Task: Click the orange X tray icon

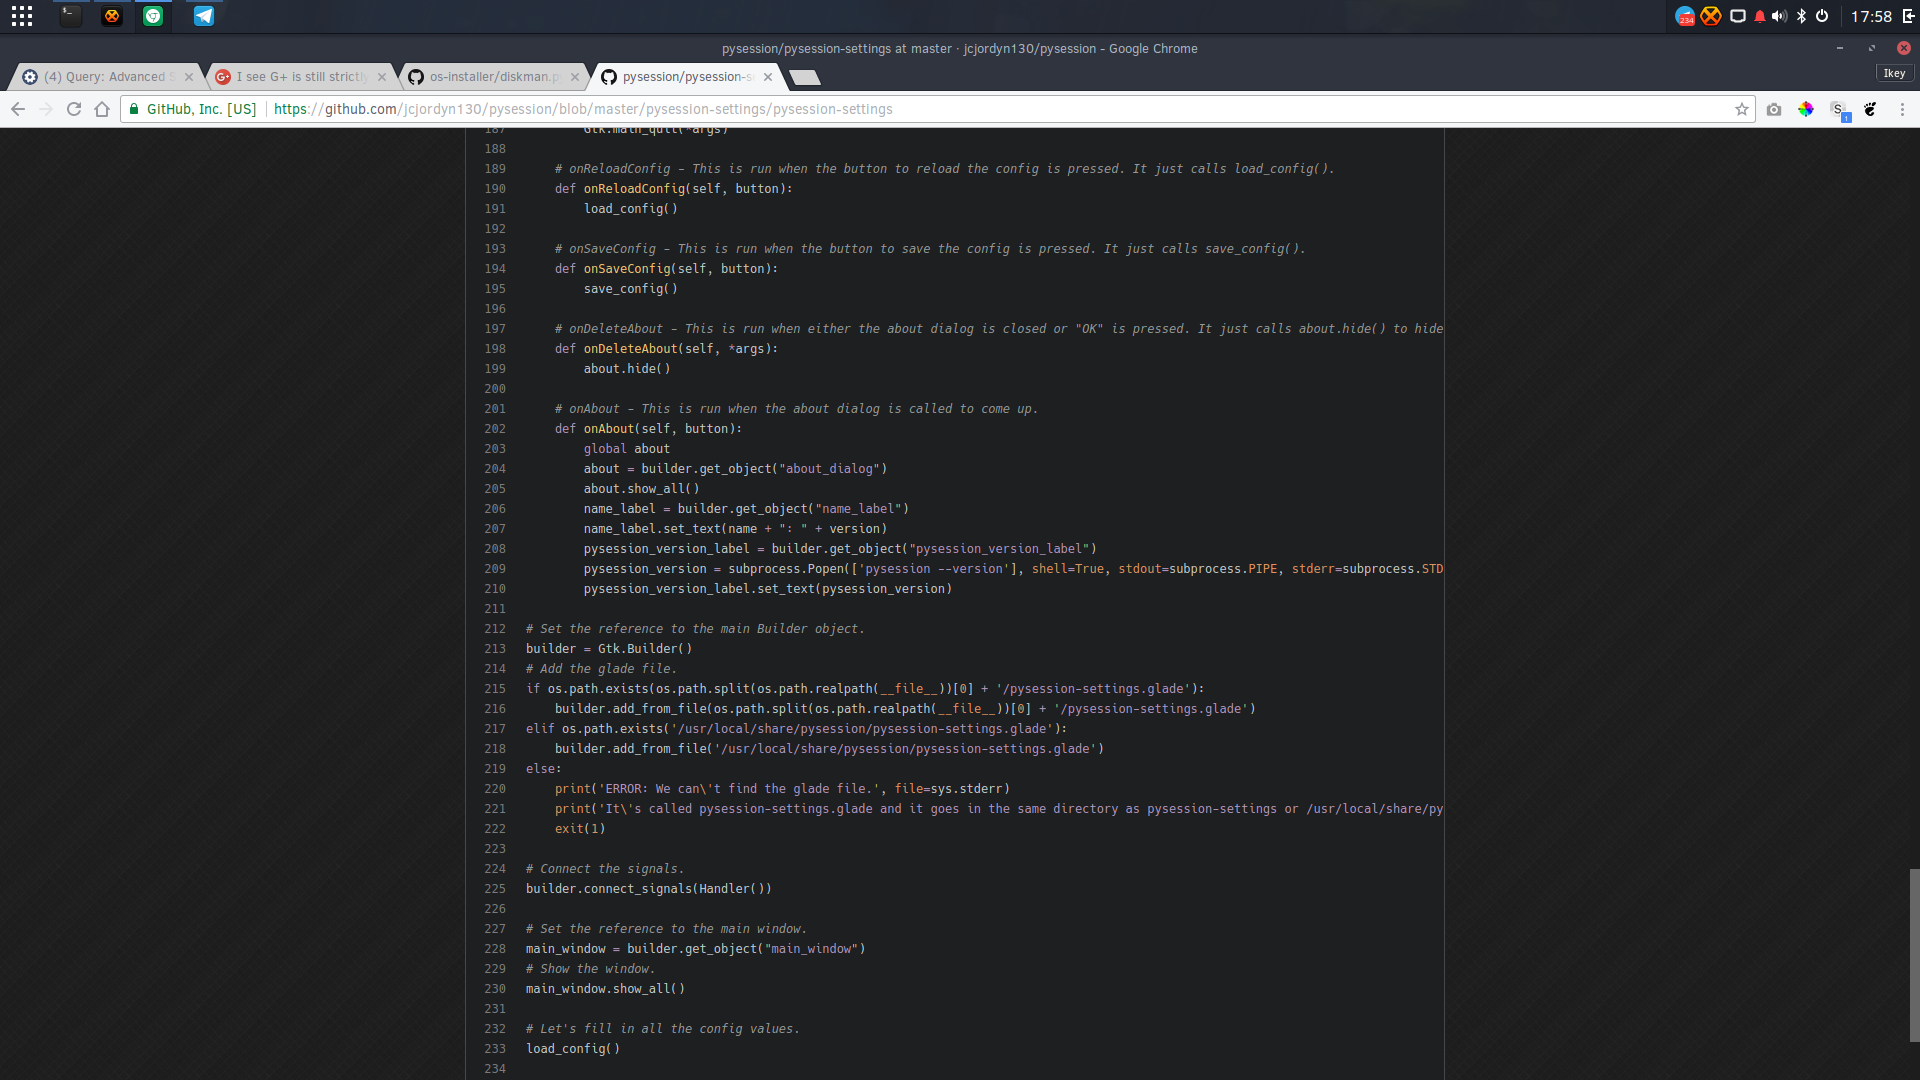Action: click(x=1711, y=16)
